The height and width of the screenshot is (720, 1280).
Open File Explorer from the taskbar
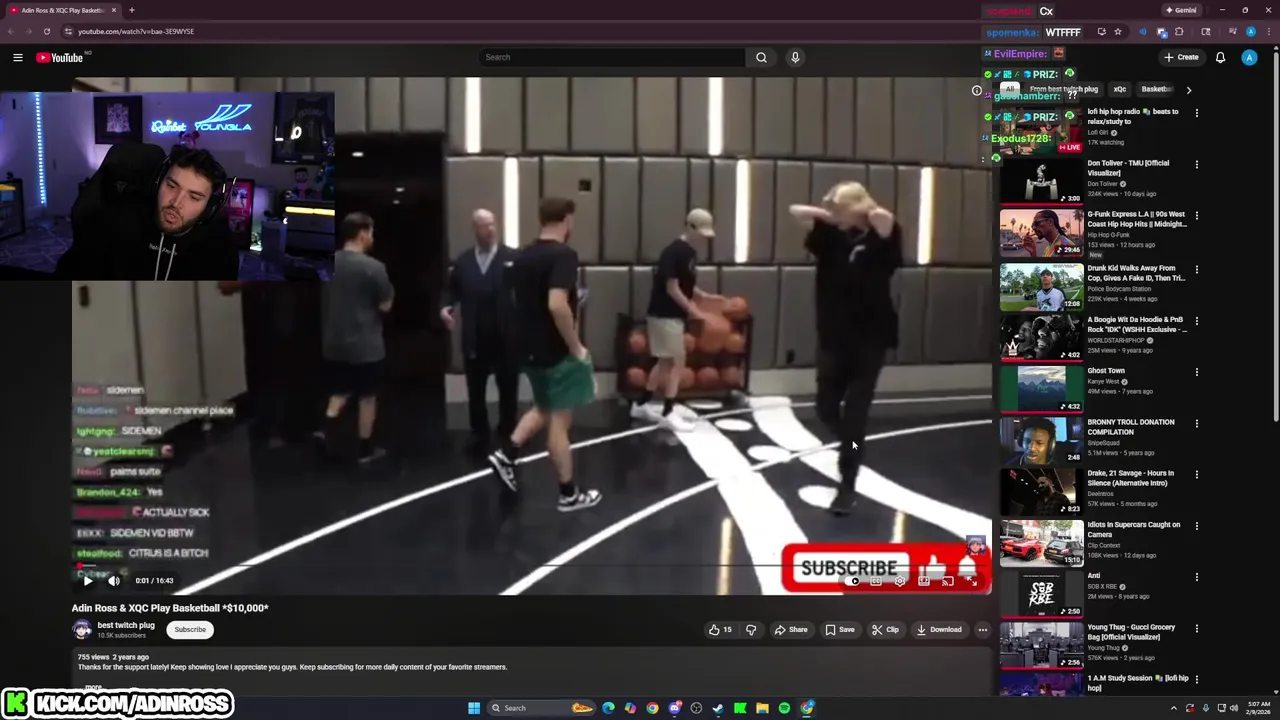pos(762,708)
